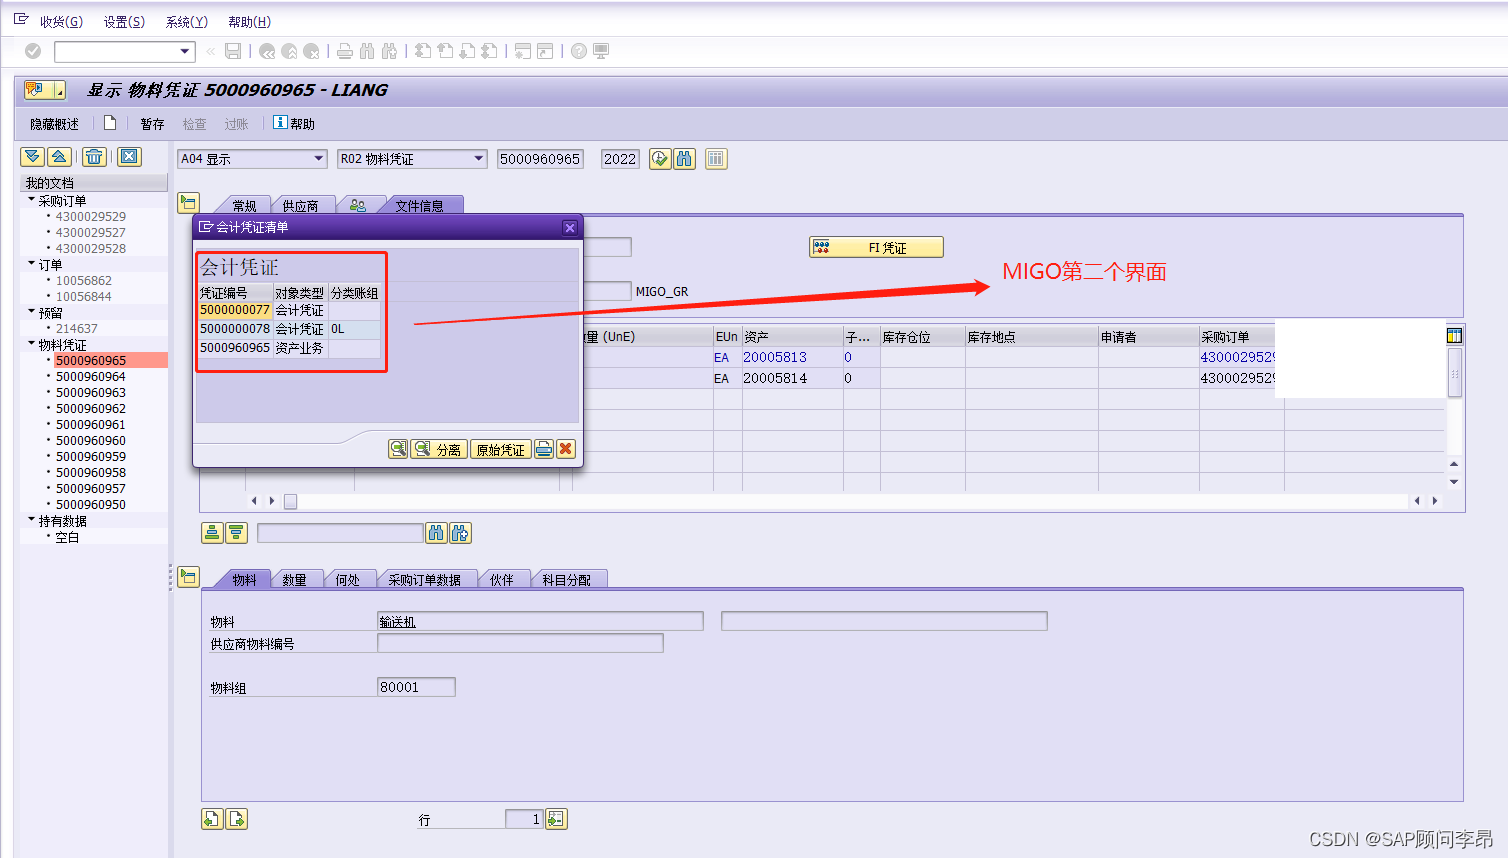Viewport: 1508px width, 858px height.
Task: Open the 帮助(H) menu
Action: coord(250,21)
